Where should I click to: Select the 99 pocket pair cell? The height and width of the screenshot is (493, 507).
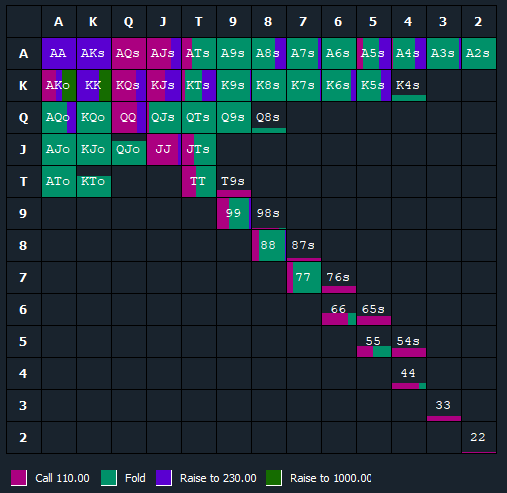coord(234,213)
